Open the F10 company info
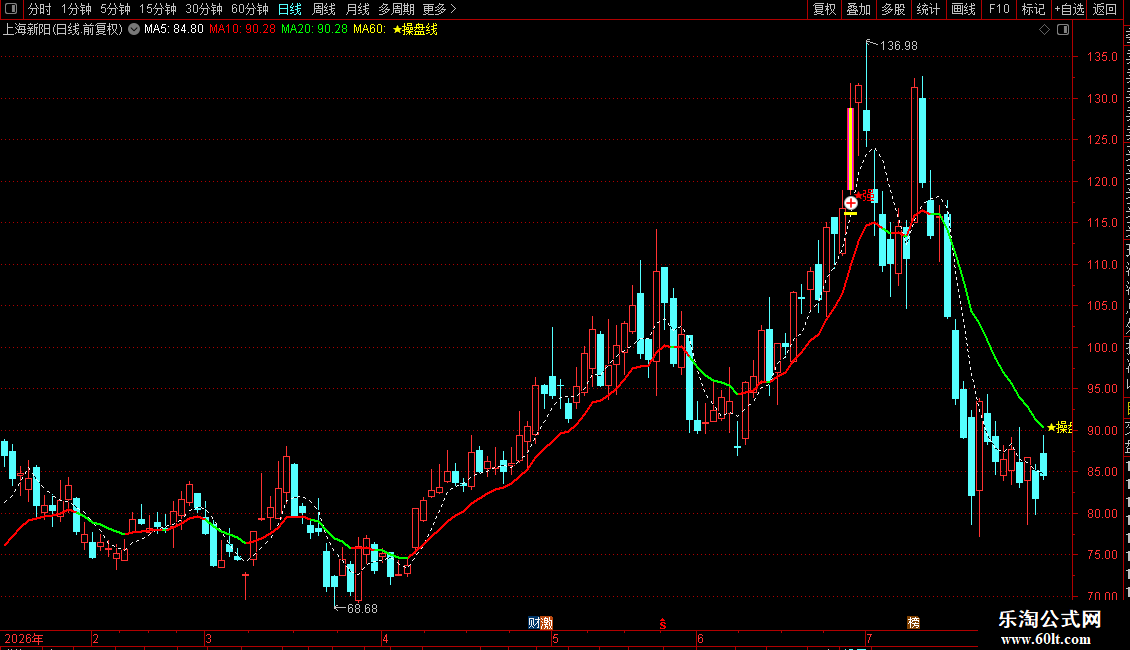This screenshot has width=1130, height=650. point(999,9)
